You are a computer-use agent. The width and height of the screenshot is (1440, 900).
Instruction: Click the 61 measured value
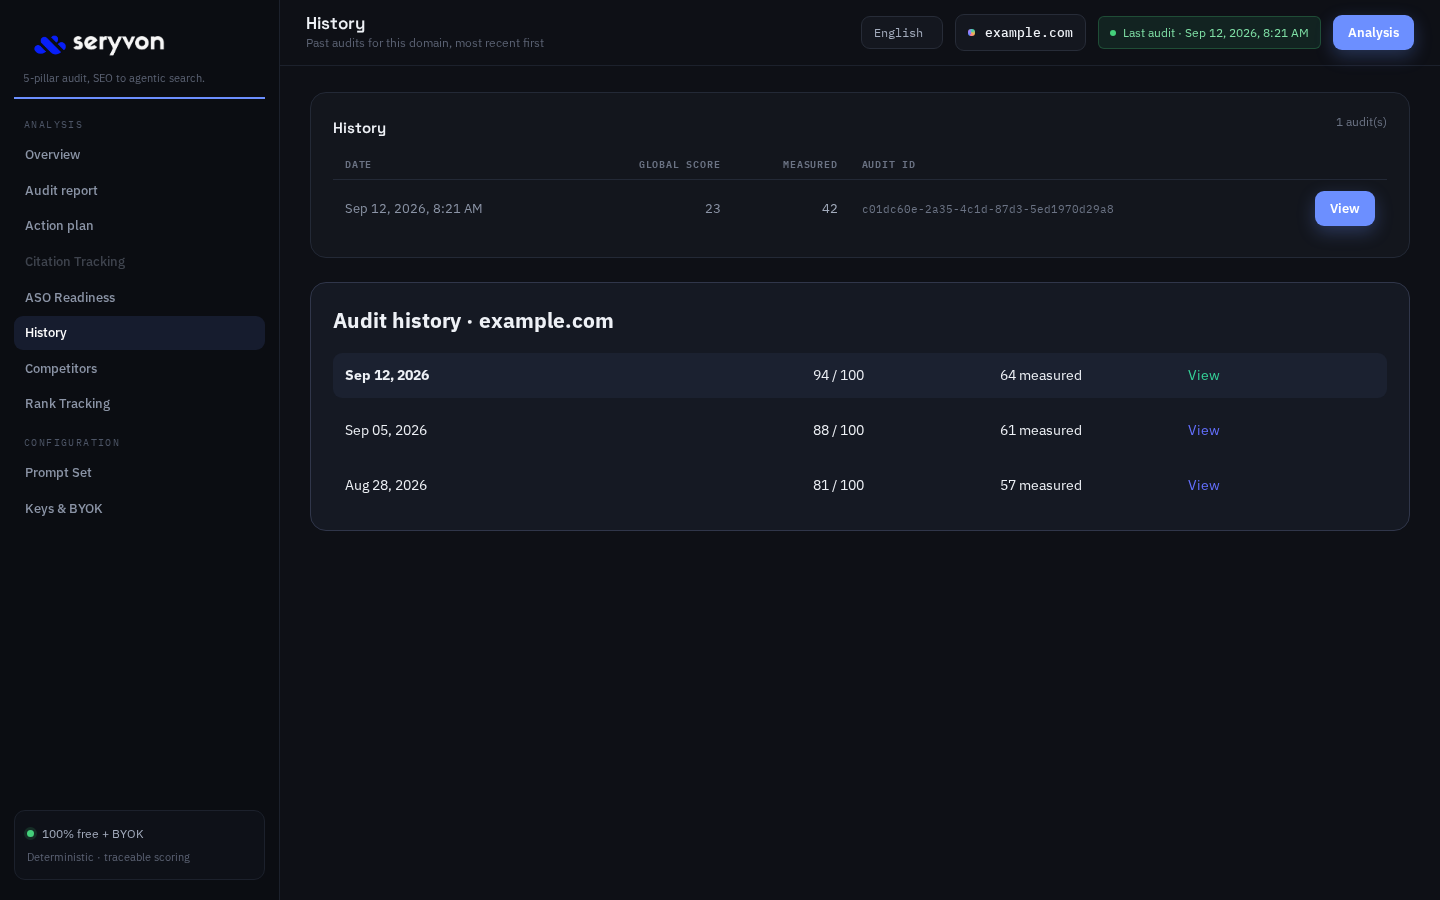(x=1041, y=431)
